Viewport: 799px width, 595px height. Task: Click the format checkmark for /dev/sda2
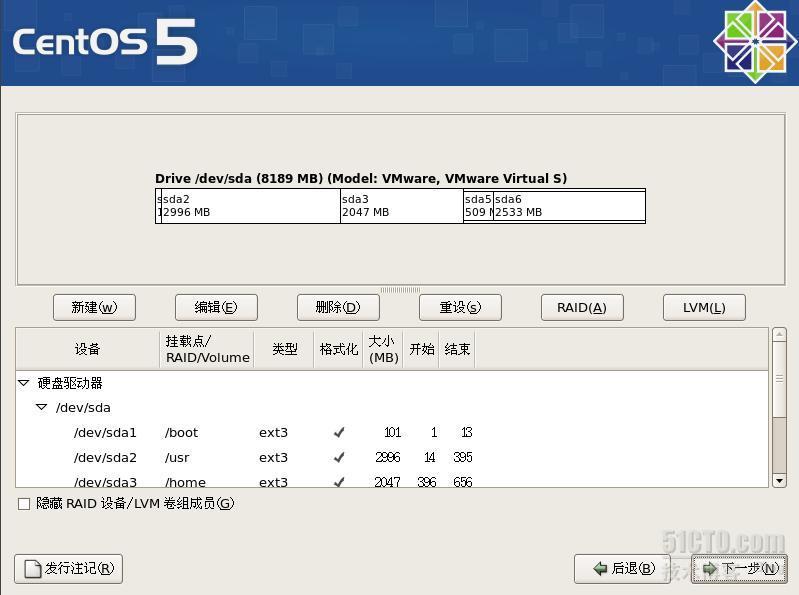click(339, 457)
